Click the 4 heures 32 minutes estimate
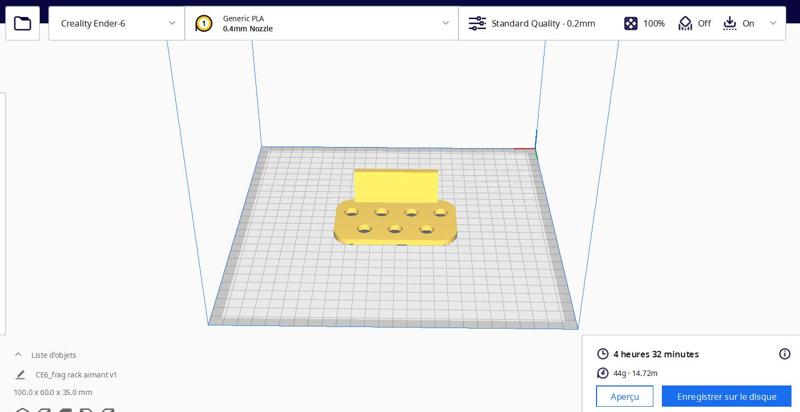 coord(656,354)
